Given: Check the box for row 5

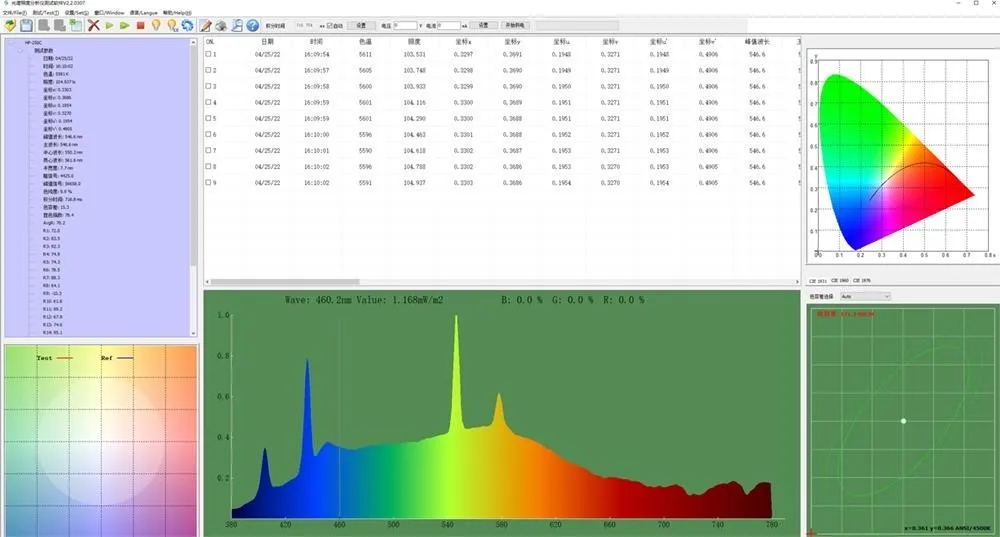Looking at the screenshot, I should tap(209, 119).
